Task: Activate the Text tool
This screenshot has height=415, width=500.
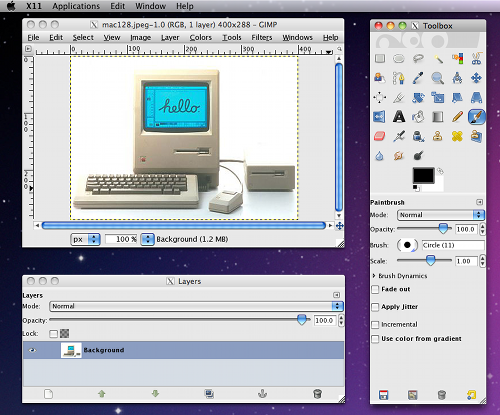Action: point(399,117)
